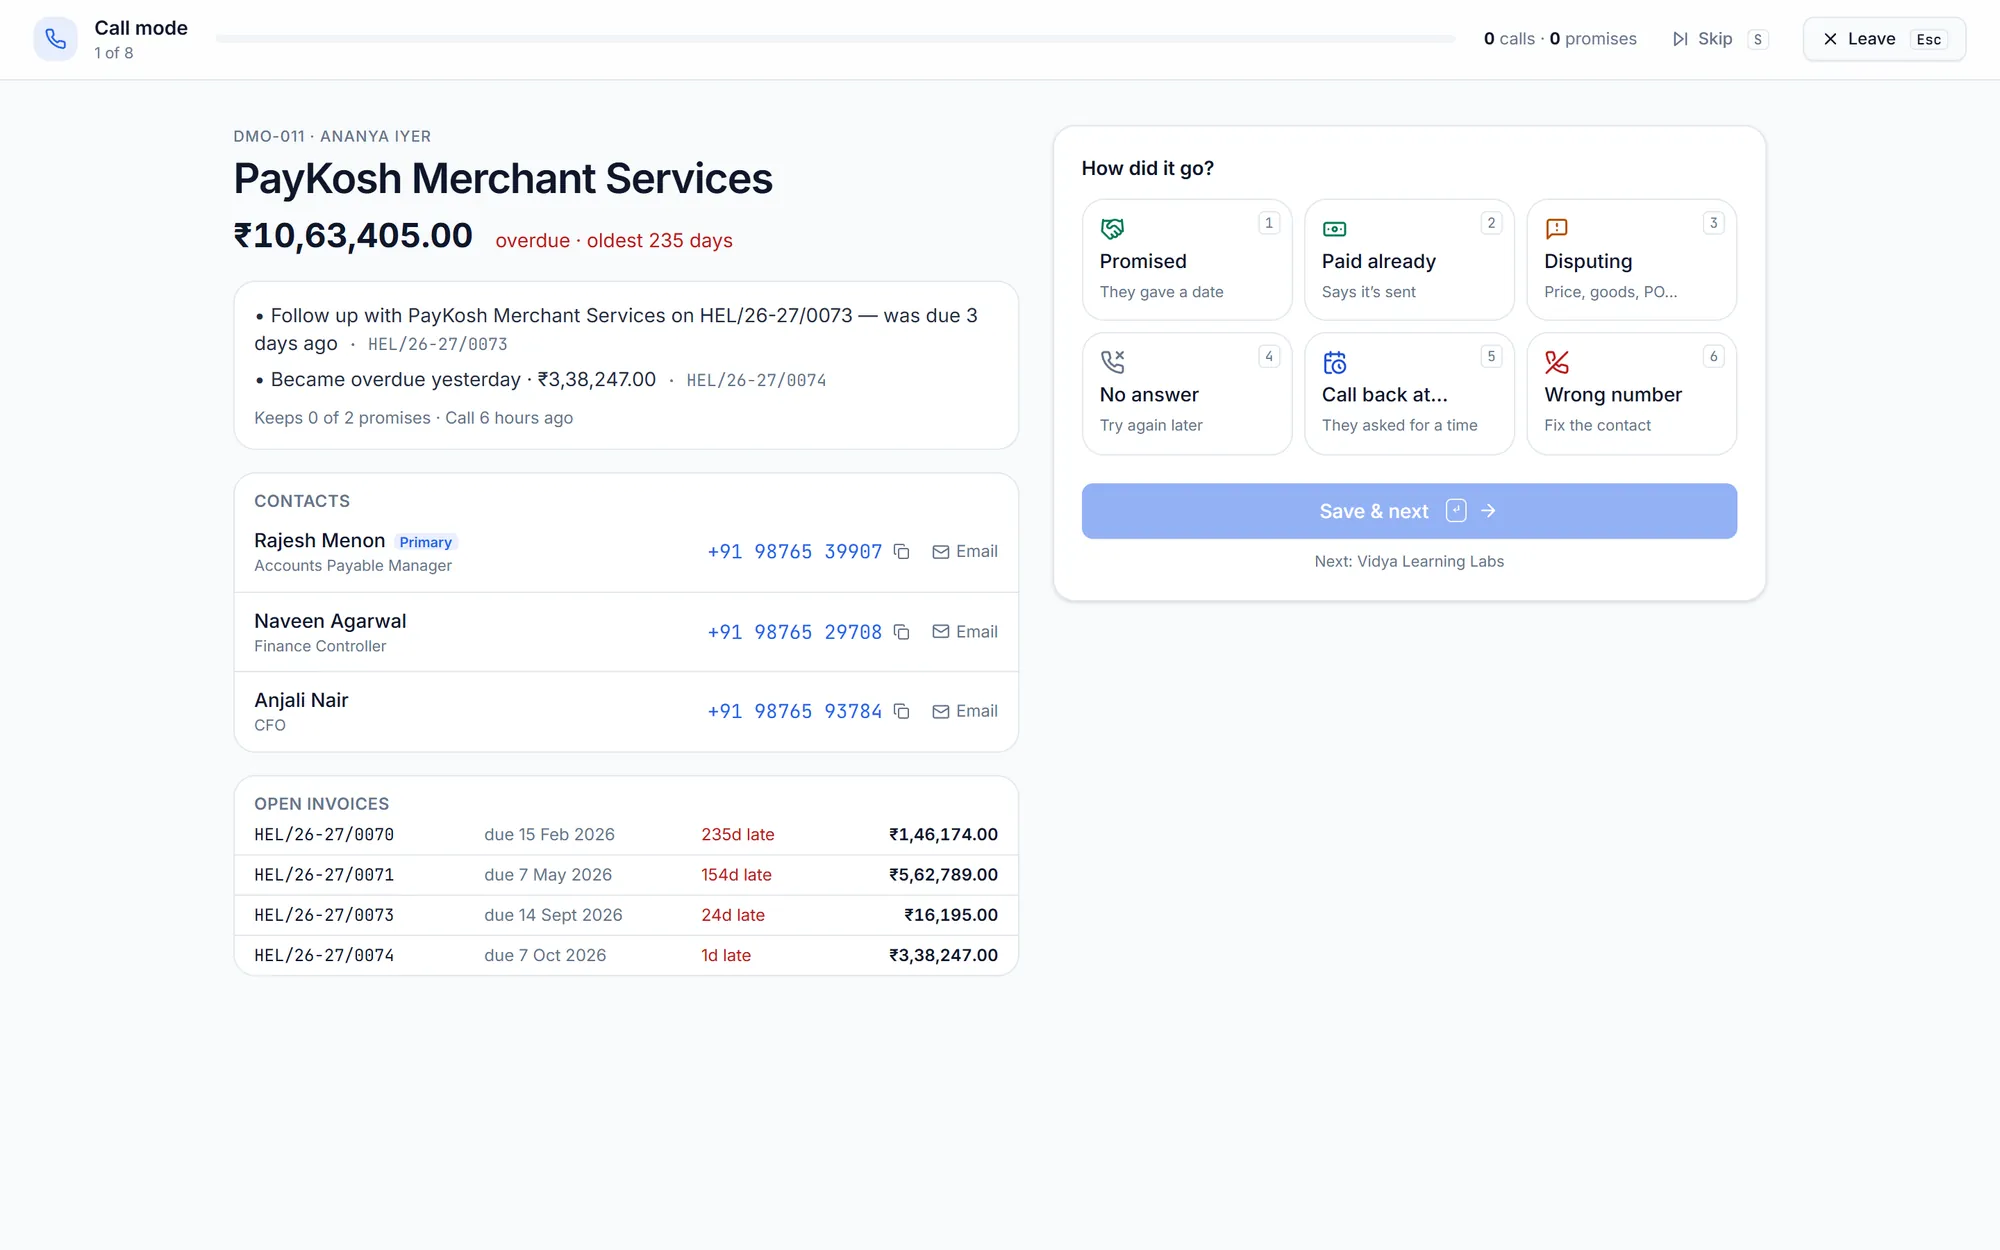
Task: Select the Paid already outcome
Action: (1409, 260)
